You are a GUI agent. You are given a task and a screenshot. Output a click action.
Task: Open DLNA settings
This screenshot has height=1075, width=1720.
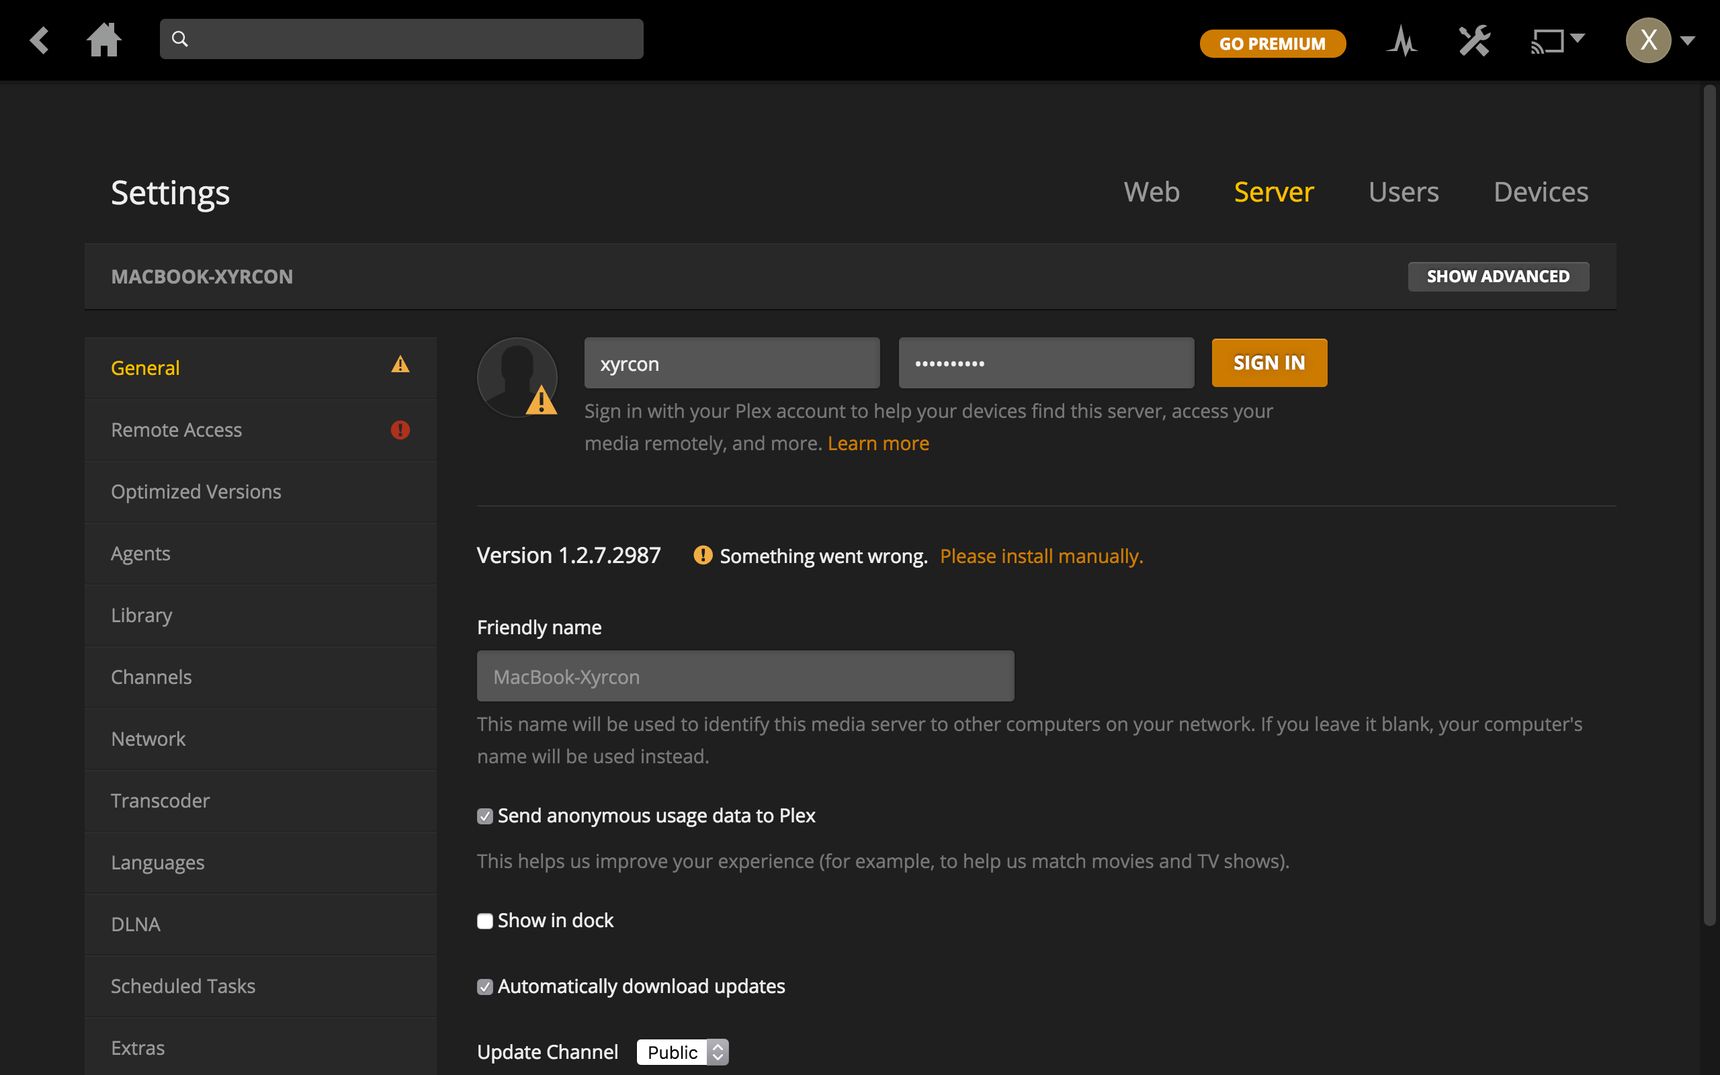click(260, 925)
